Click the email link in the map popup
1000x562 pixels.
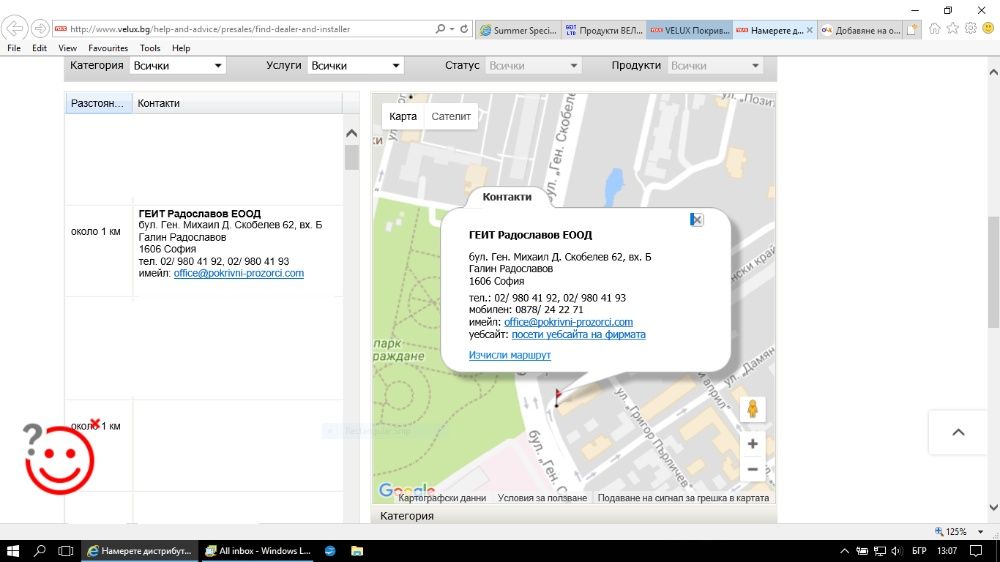(568, 322)
